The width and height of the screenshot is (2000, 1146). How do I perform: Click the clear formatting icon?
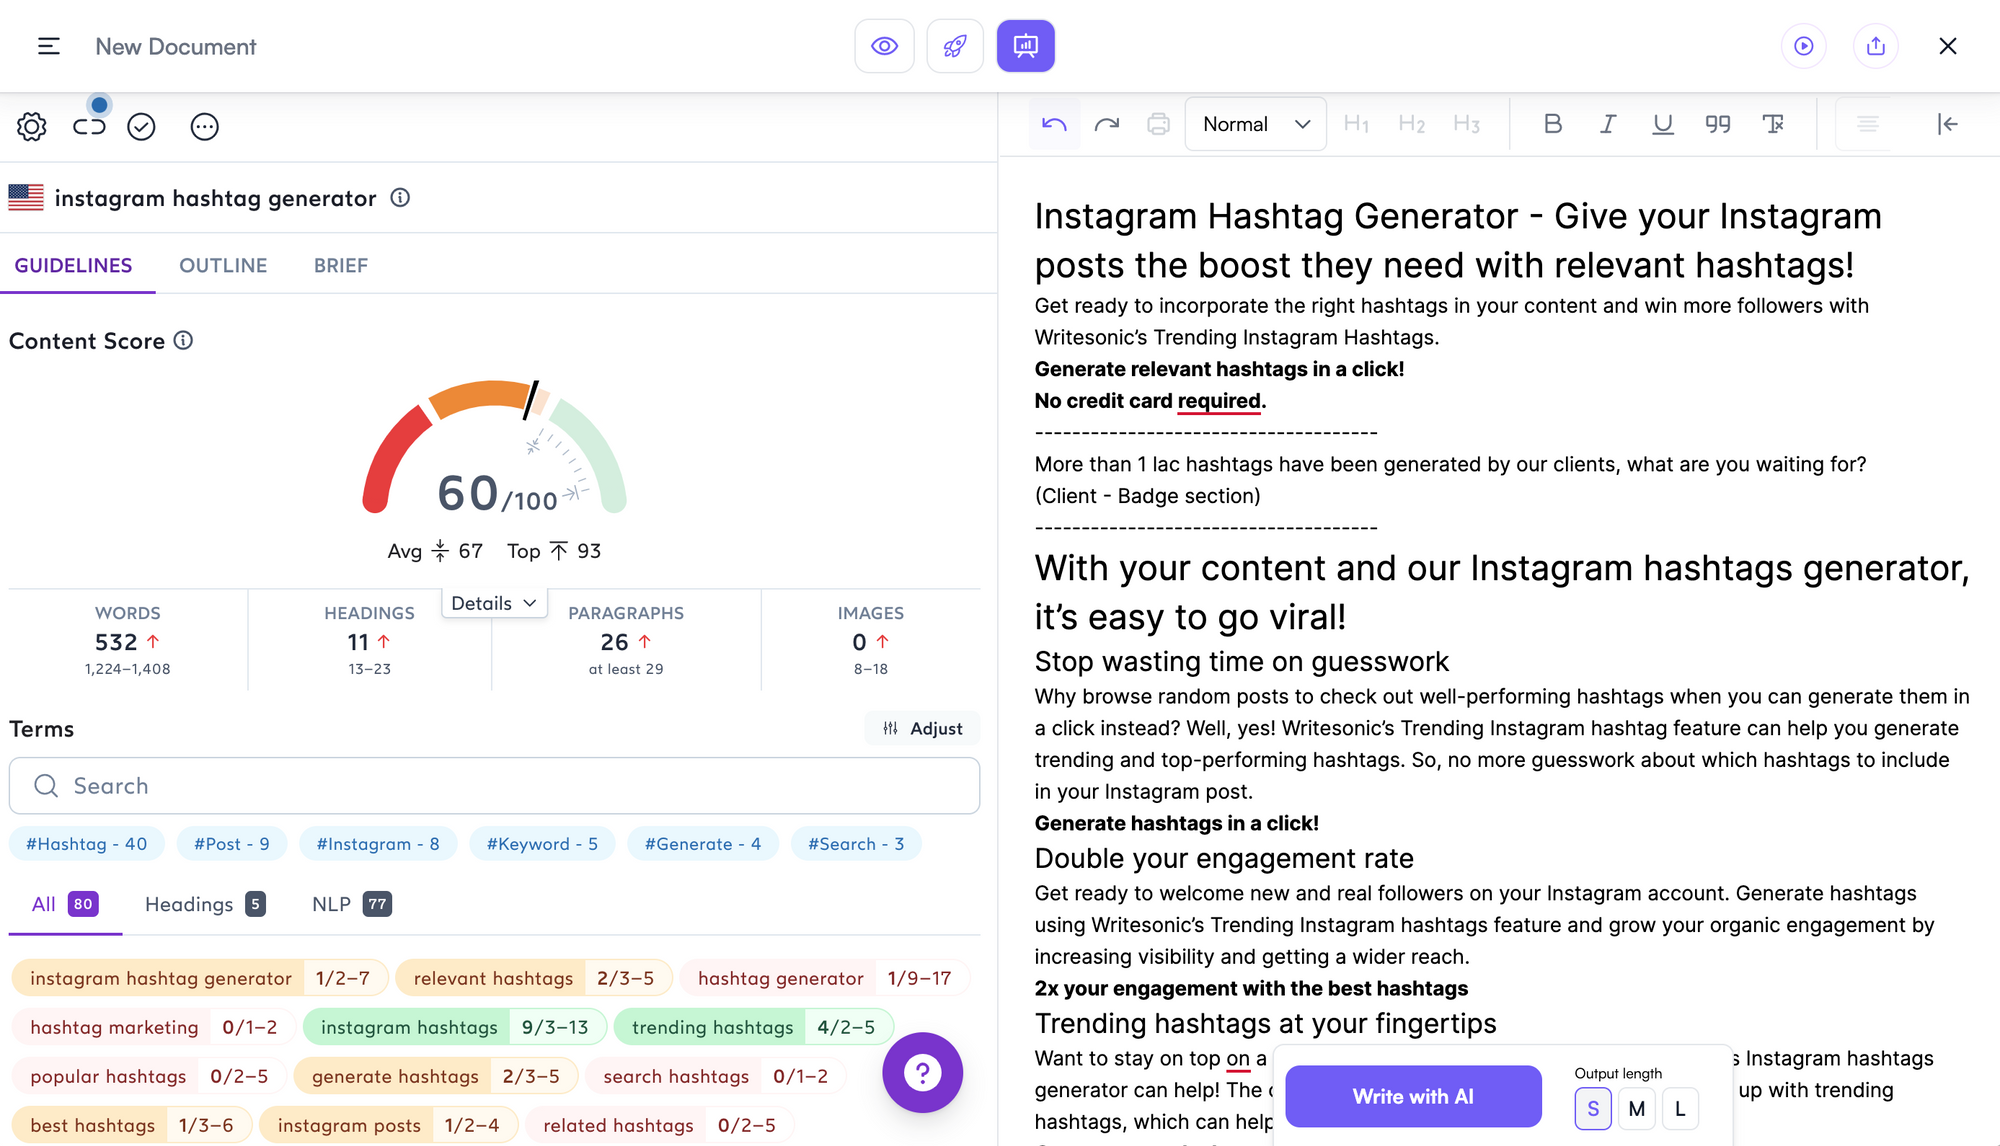1773,124
